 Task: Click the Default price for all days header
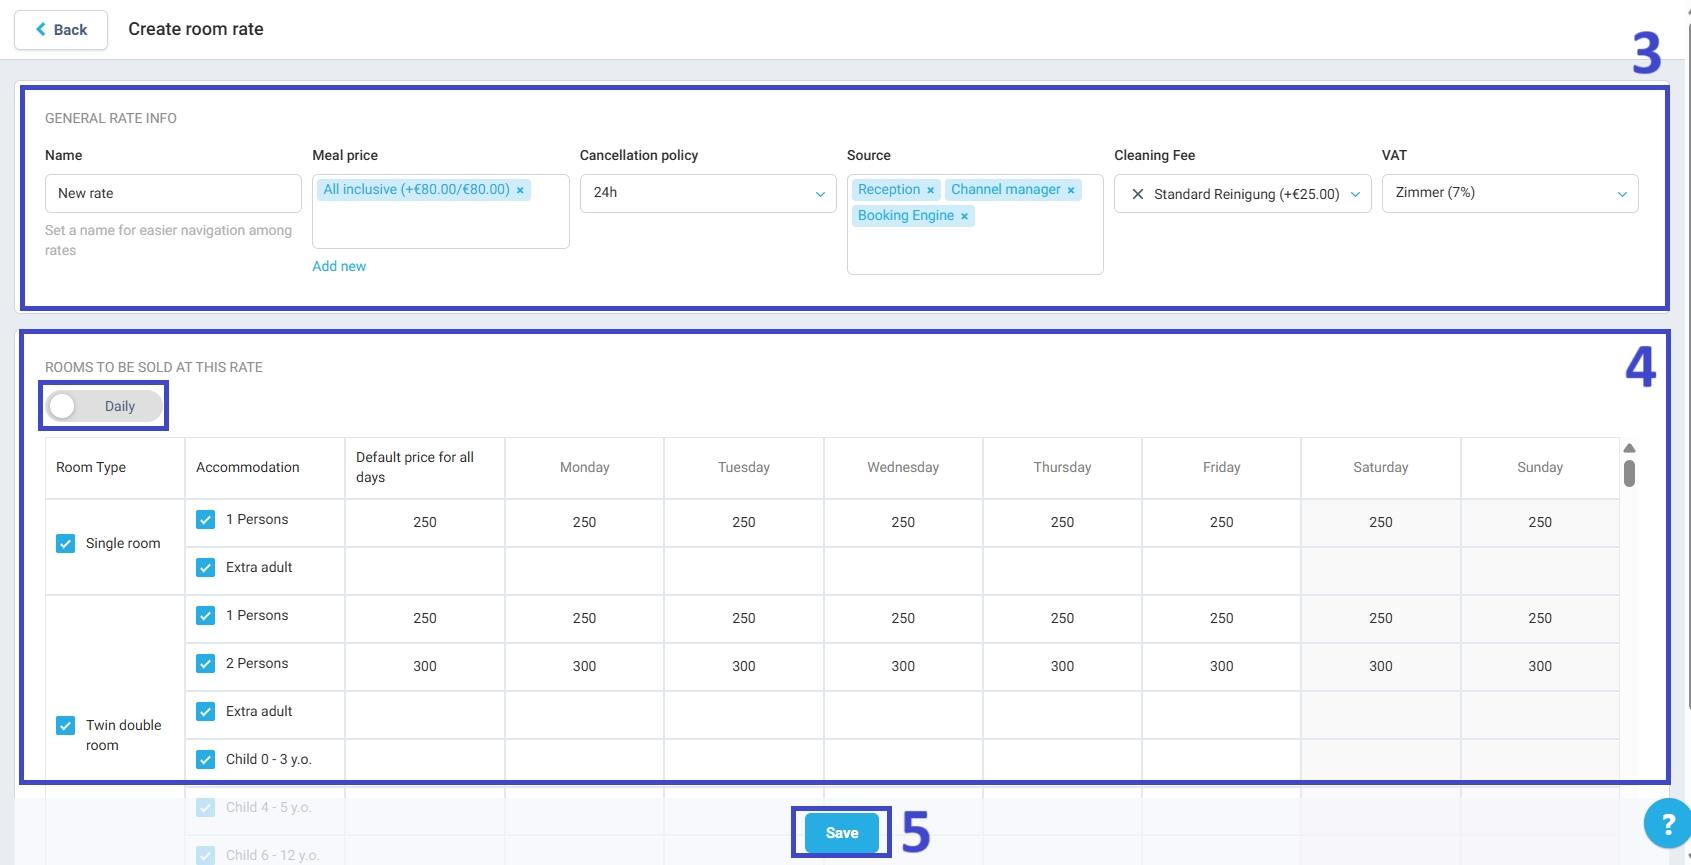pos(425,467)
